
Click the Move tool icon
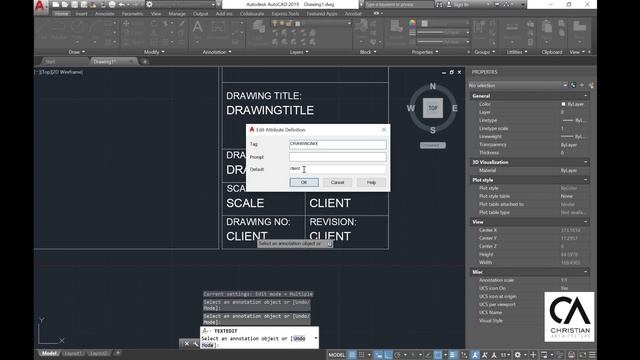pyautogui.click(x=126, y=24)
